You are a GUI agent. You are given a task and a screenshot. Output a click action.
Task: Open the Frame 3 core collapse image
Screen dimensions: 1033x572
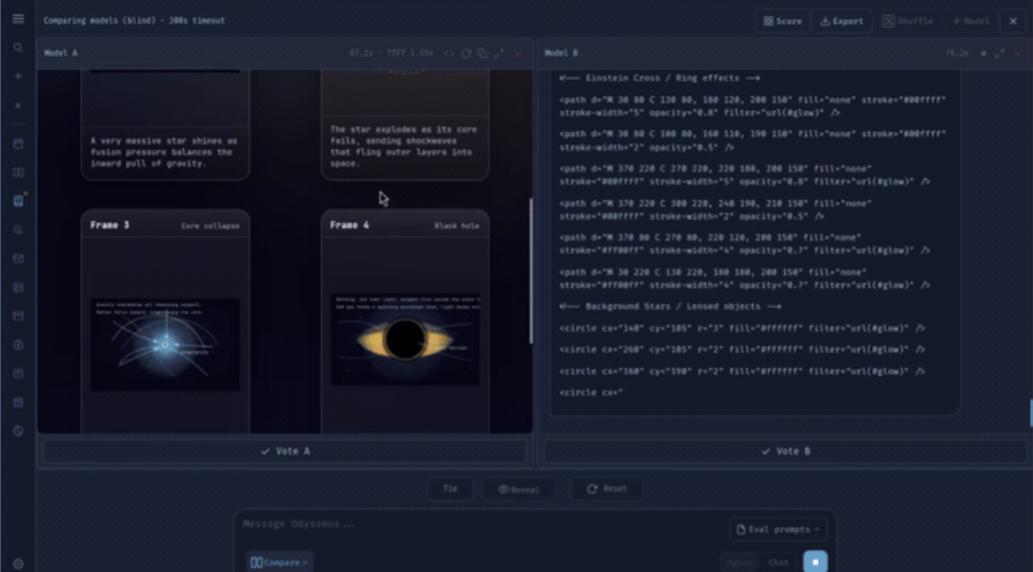[165, 344]
